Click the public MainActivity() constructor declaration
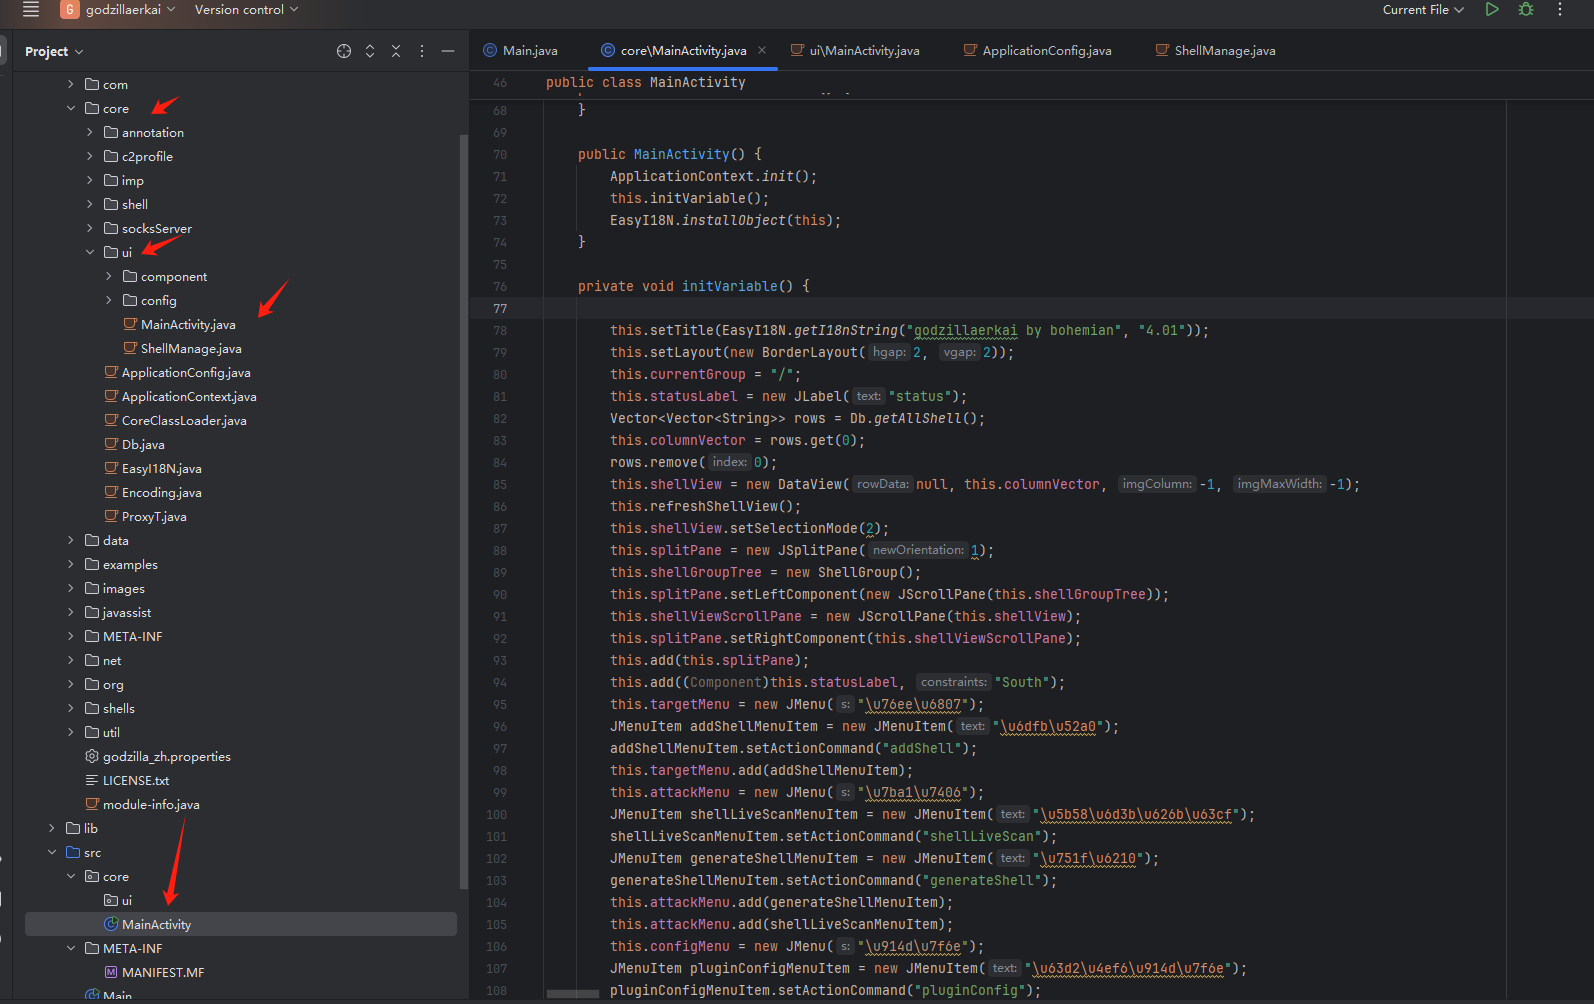1594x1004 pixels. [x=670, y=154]
